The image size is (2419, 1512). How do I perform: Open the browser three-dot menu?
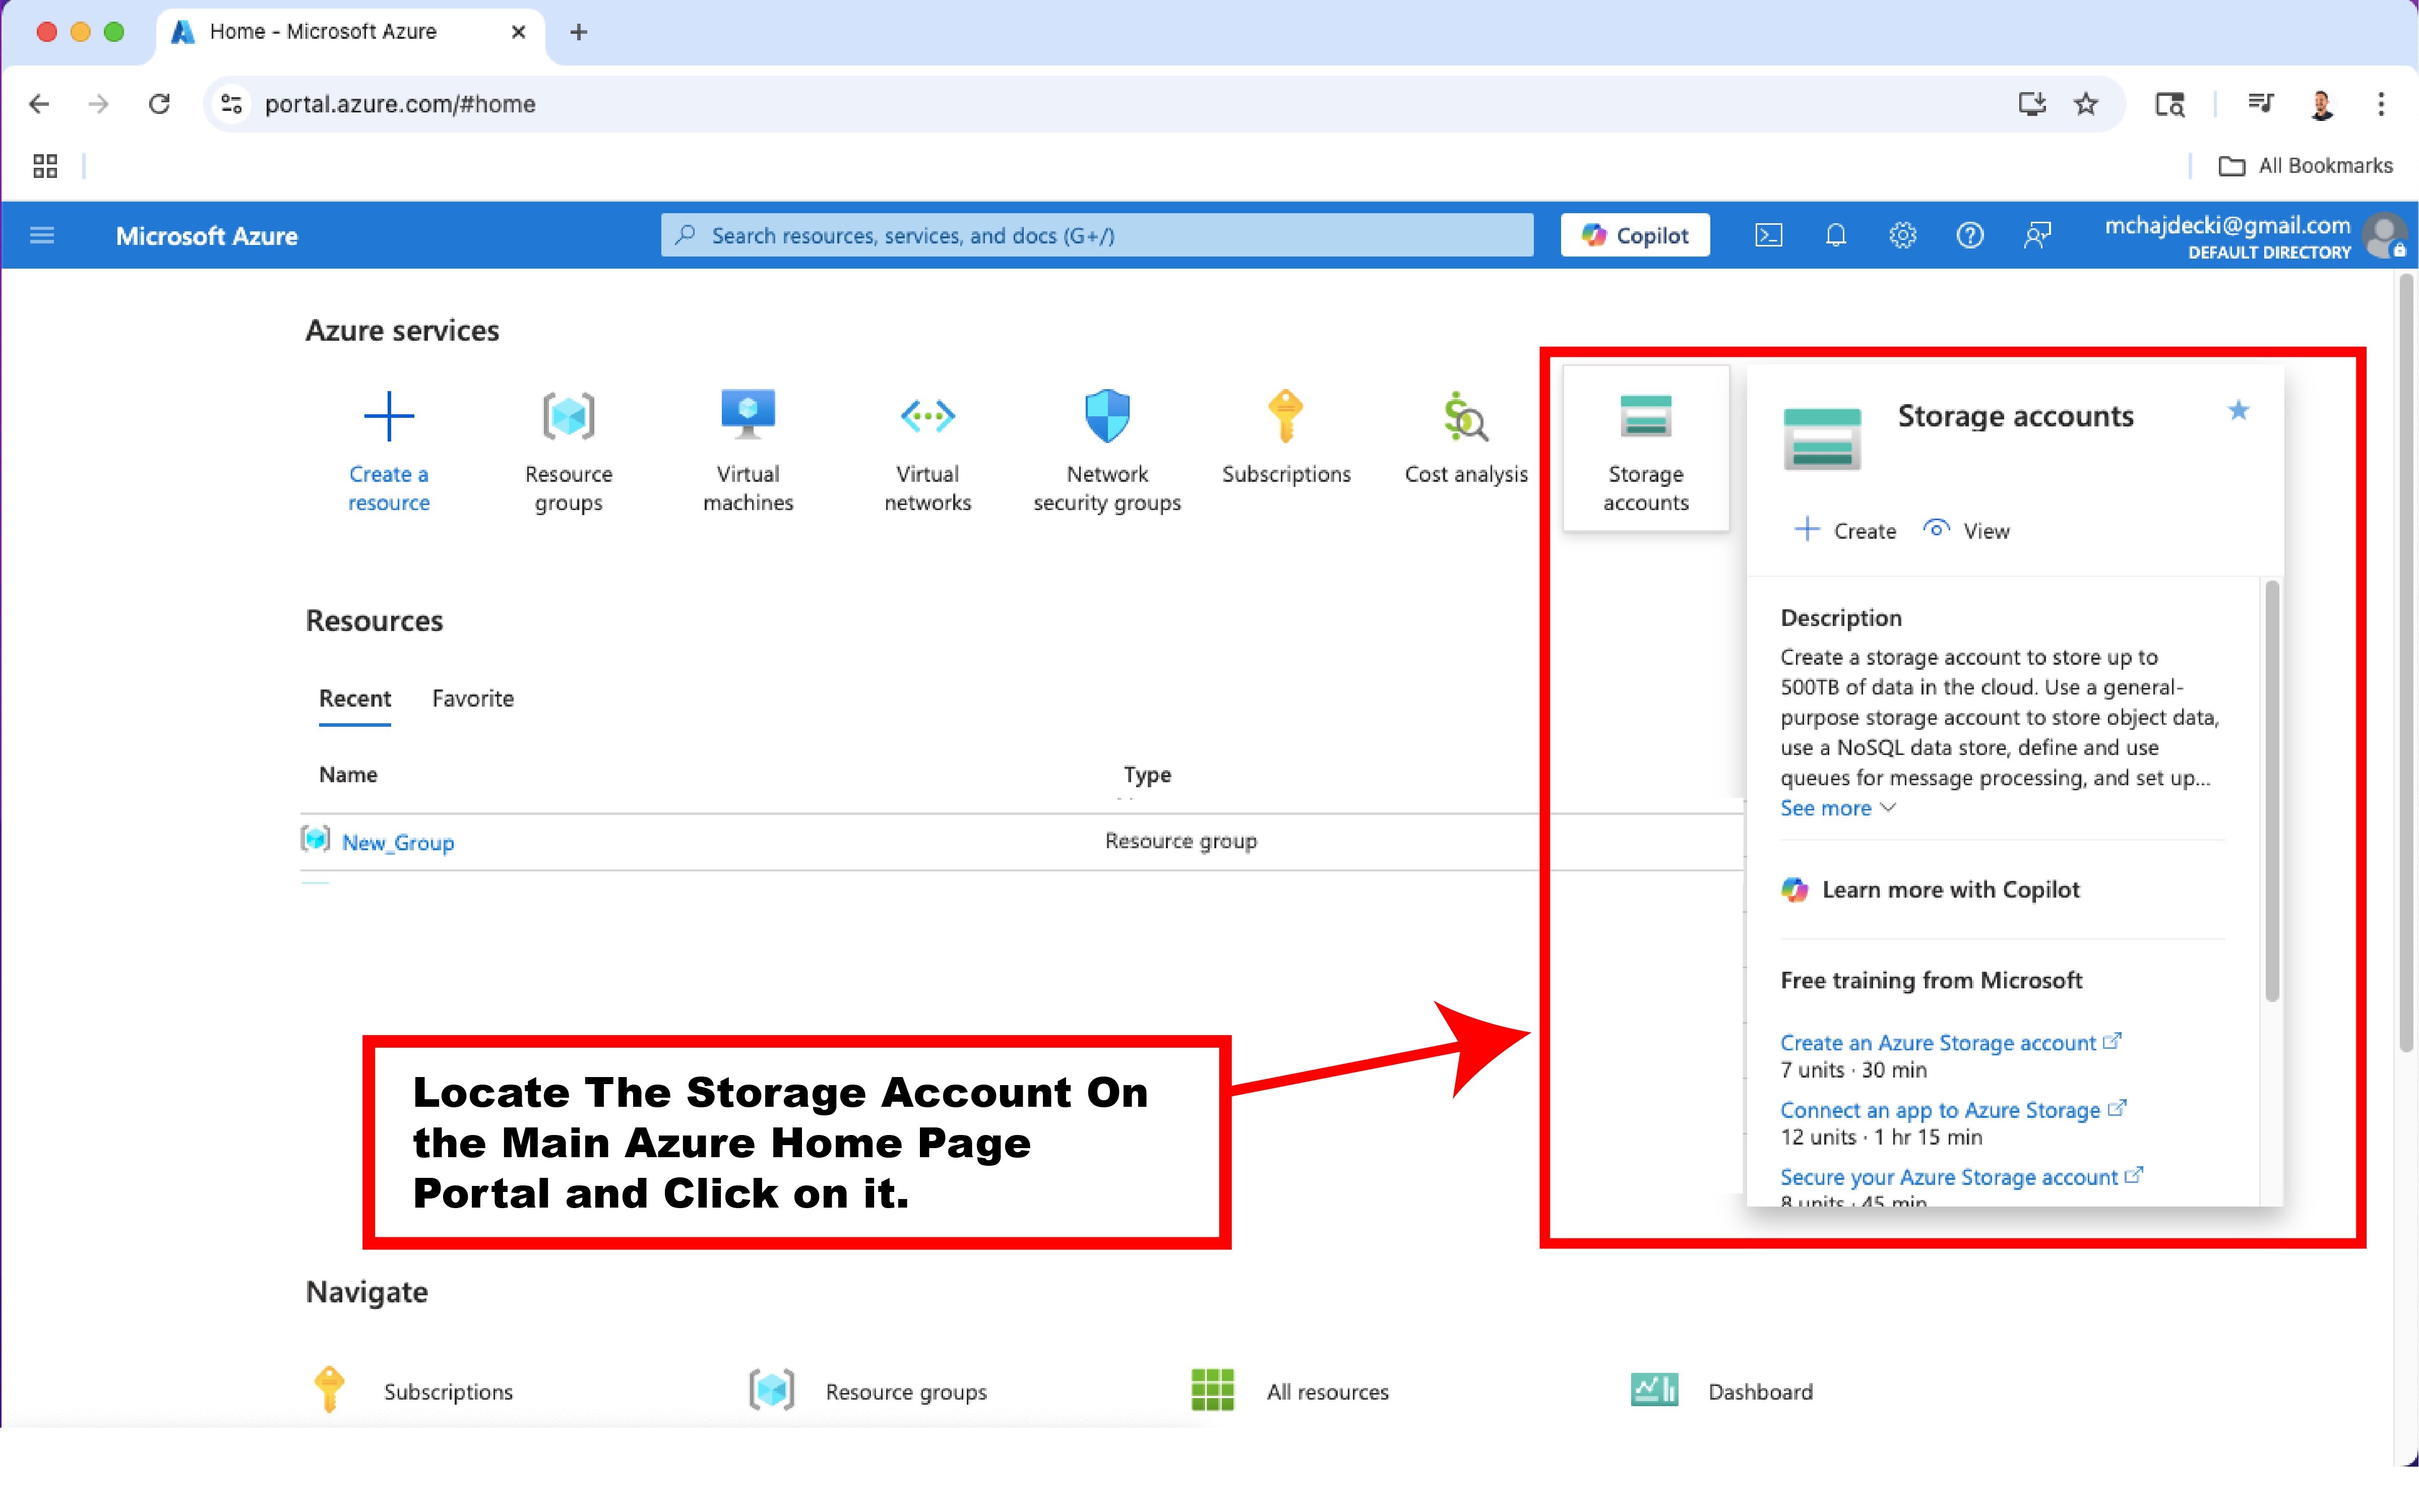click(x=2381, y=104)
